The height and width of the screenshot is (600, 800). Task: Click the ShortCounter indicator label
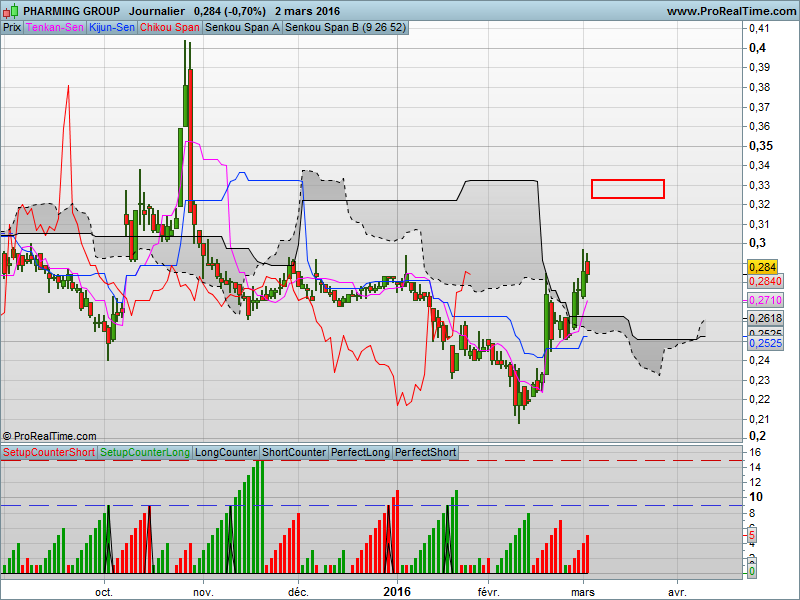[x=294, y=453]
